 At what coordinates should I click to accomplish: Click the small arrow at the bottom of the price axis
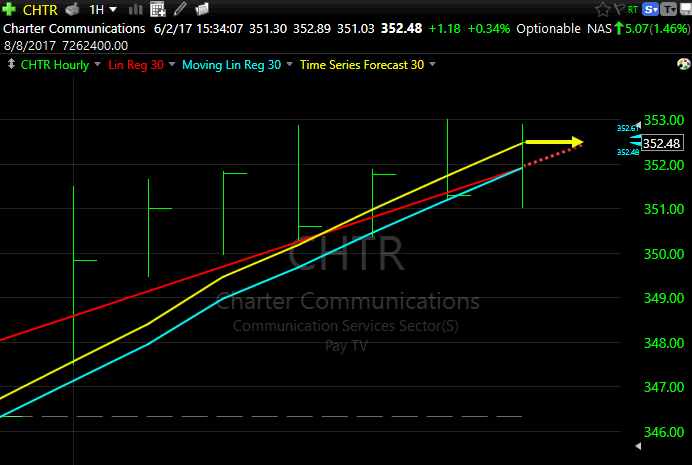(x=638, y=446)
